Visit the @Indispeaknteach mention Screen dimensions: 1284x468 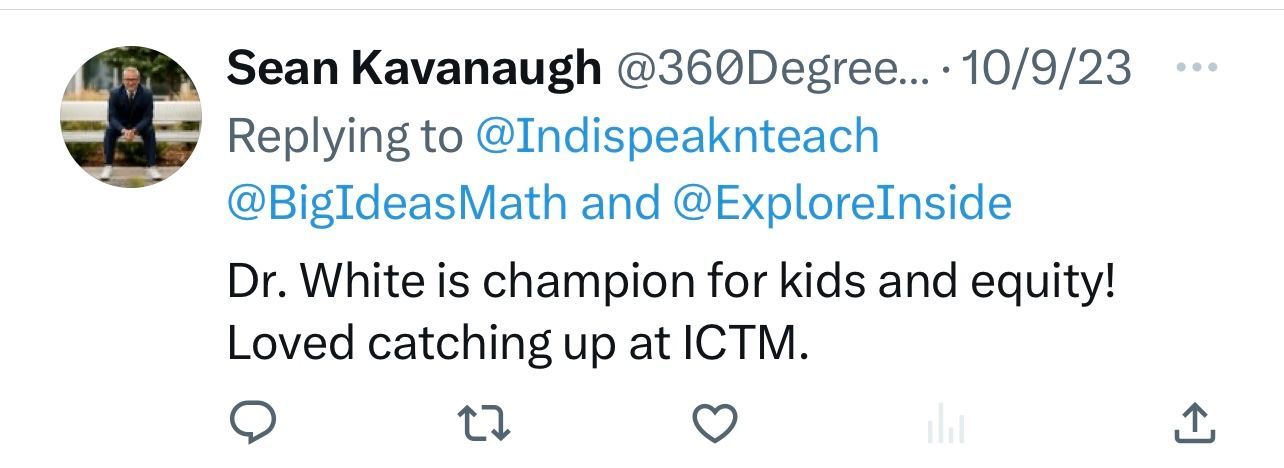pyautogui.click(x=677, y=137)
